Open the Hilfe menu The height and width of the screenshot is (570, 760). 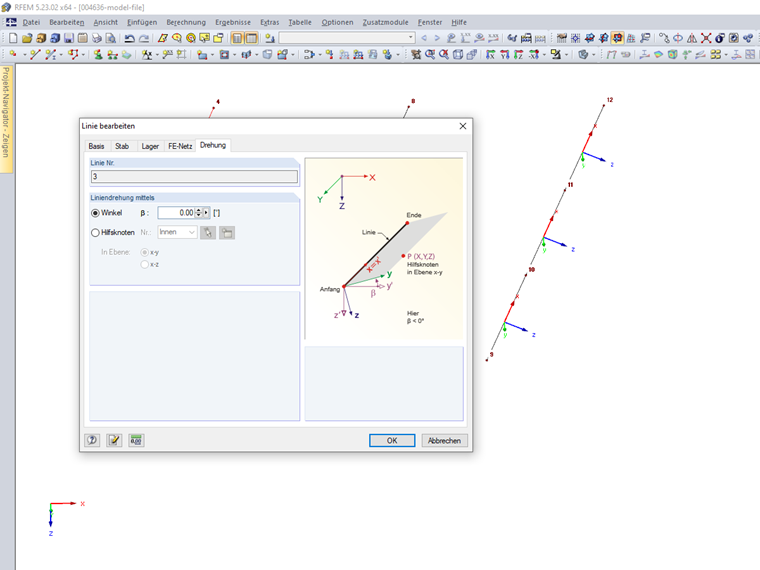coord(459,22)
